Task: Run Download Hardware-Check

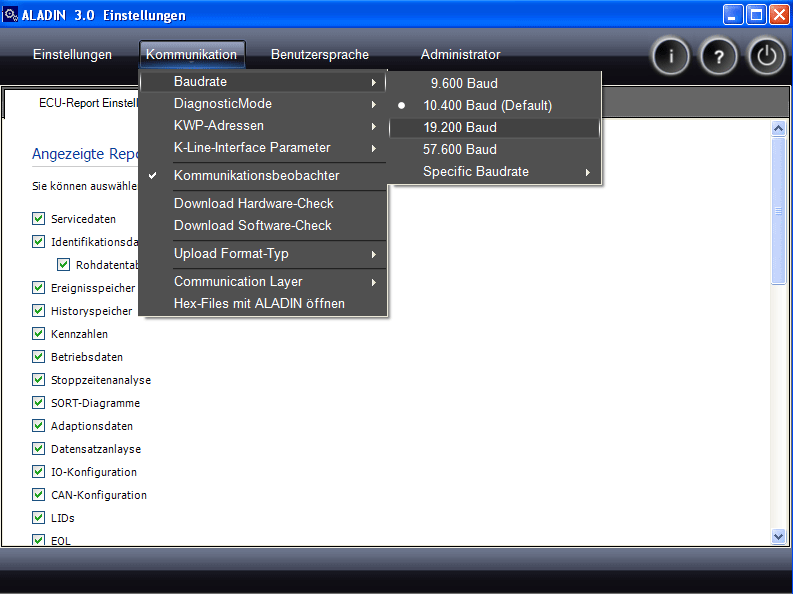Action: tap(263, 203)
